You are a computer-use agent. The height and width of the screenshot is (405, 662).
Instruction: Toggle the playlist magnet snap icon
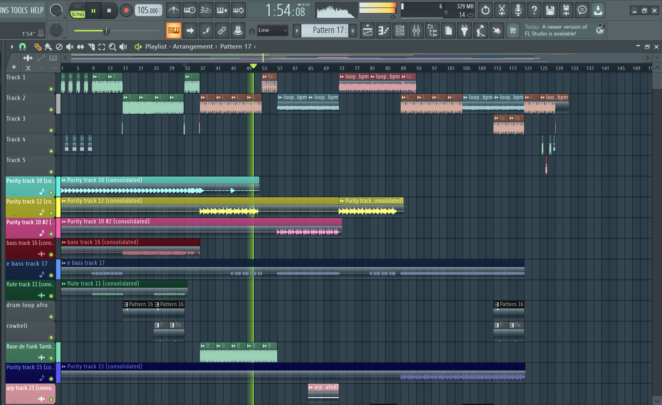pos(24,47)
